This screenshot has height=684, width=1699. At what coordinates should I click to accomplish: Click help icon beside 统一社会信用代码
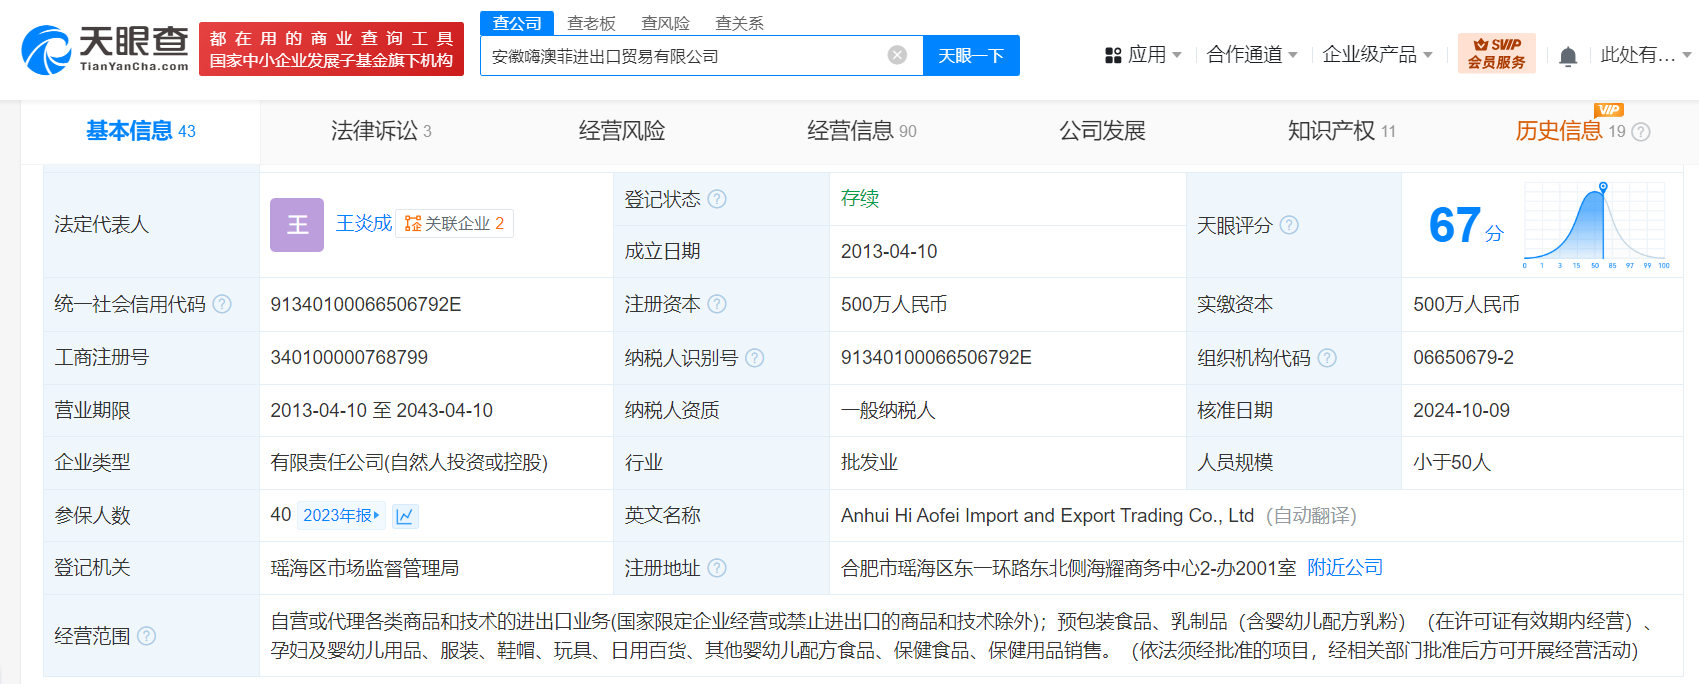[x=222, y=304]
